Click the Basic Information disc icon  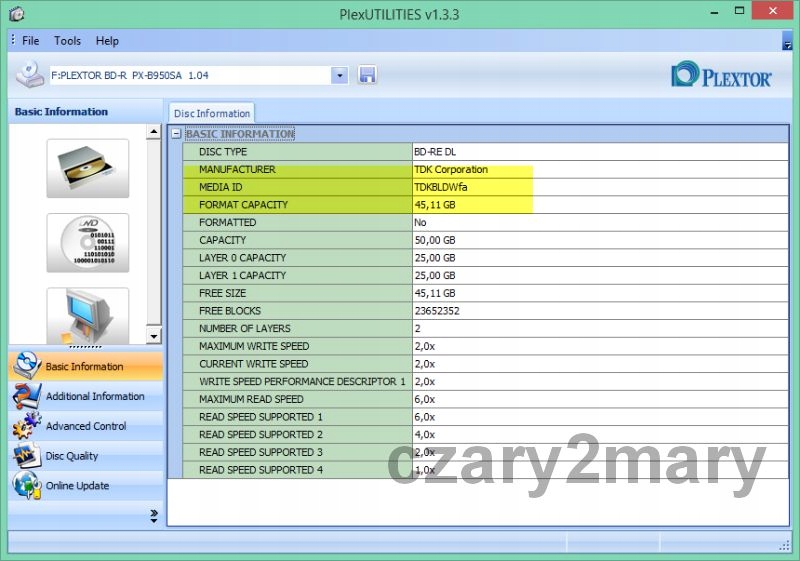tap(27, 365)
